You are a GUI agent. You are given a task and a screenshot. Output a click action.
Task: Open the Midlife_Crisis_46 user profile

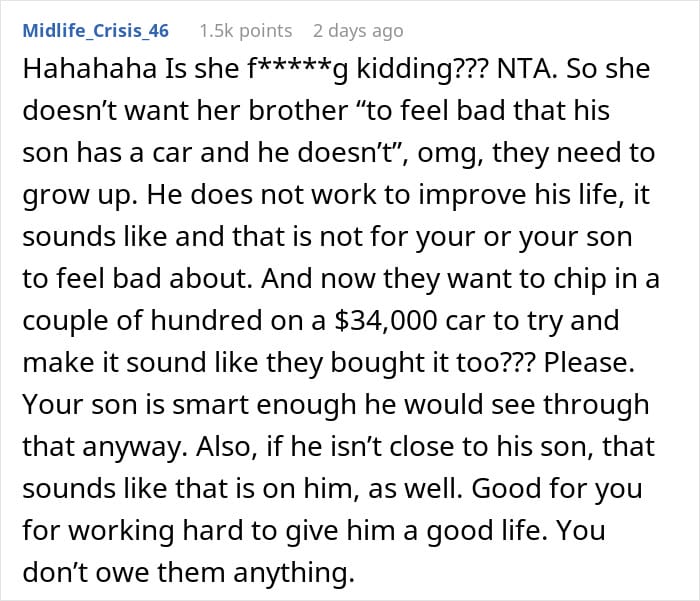point(94,31)
